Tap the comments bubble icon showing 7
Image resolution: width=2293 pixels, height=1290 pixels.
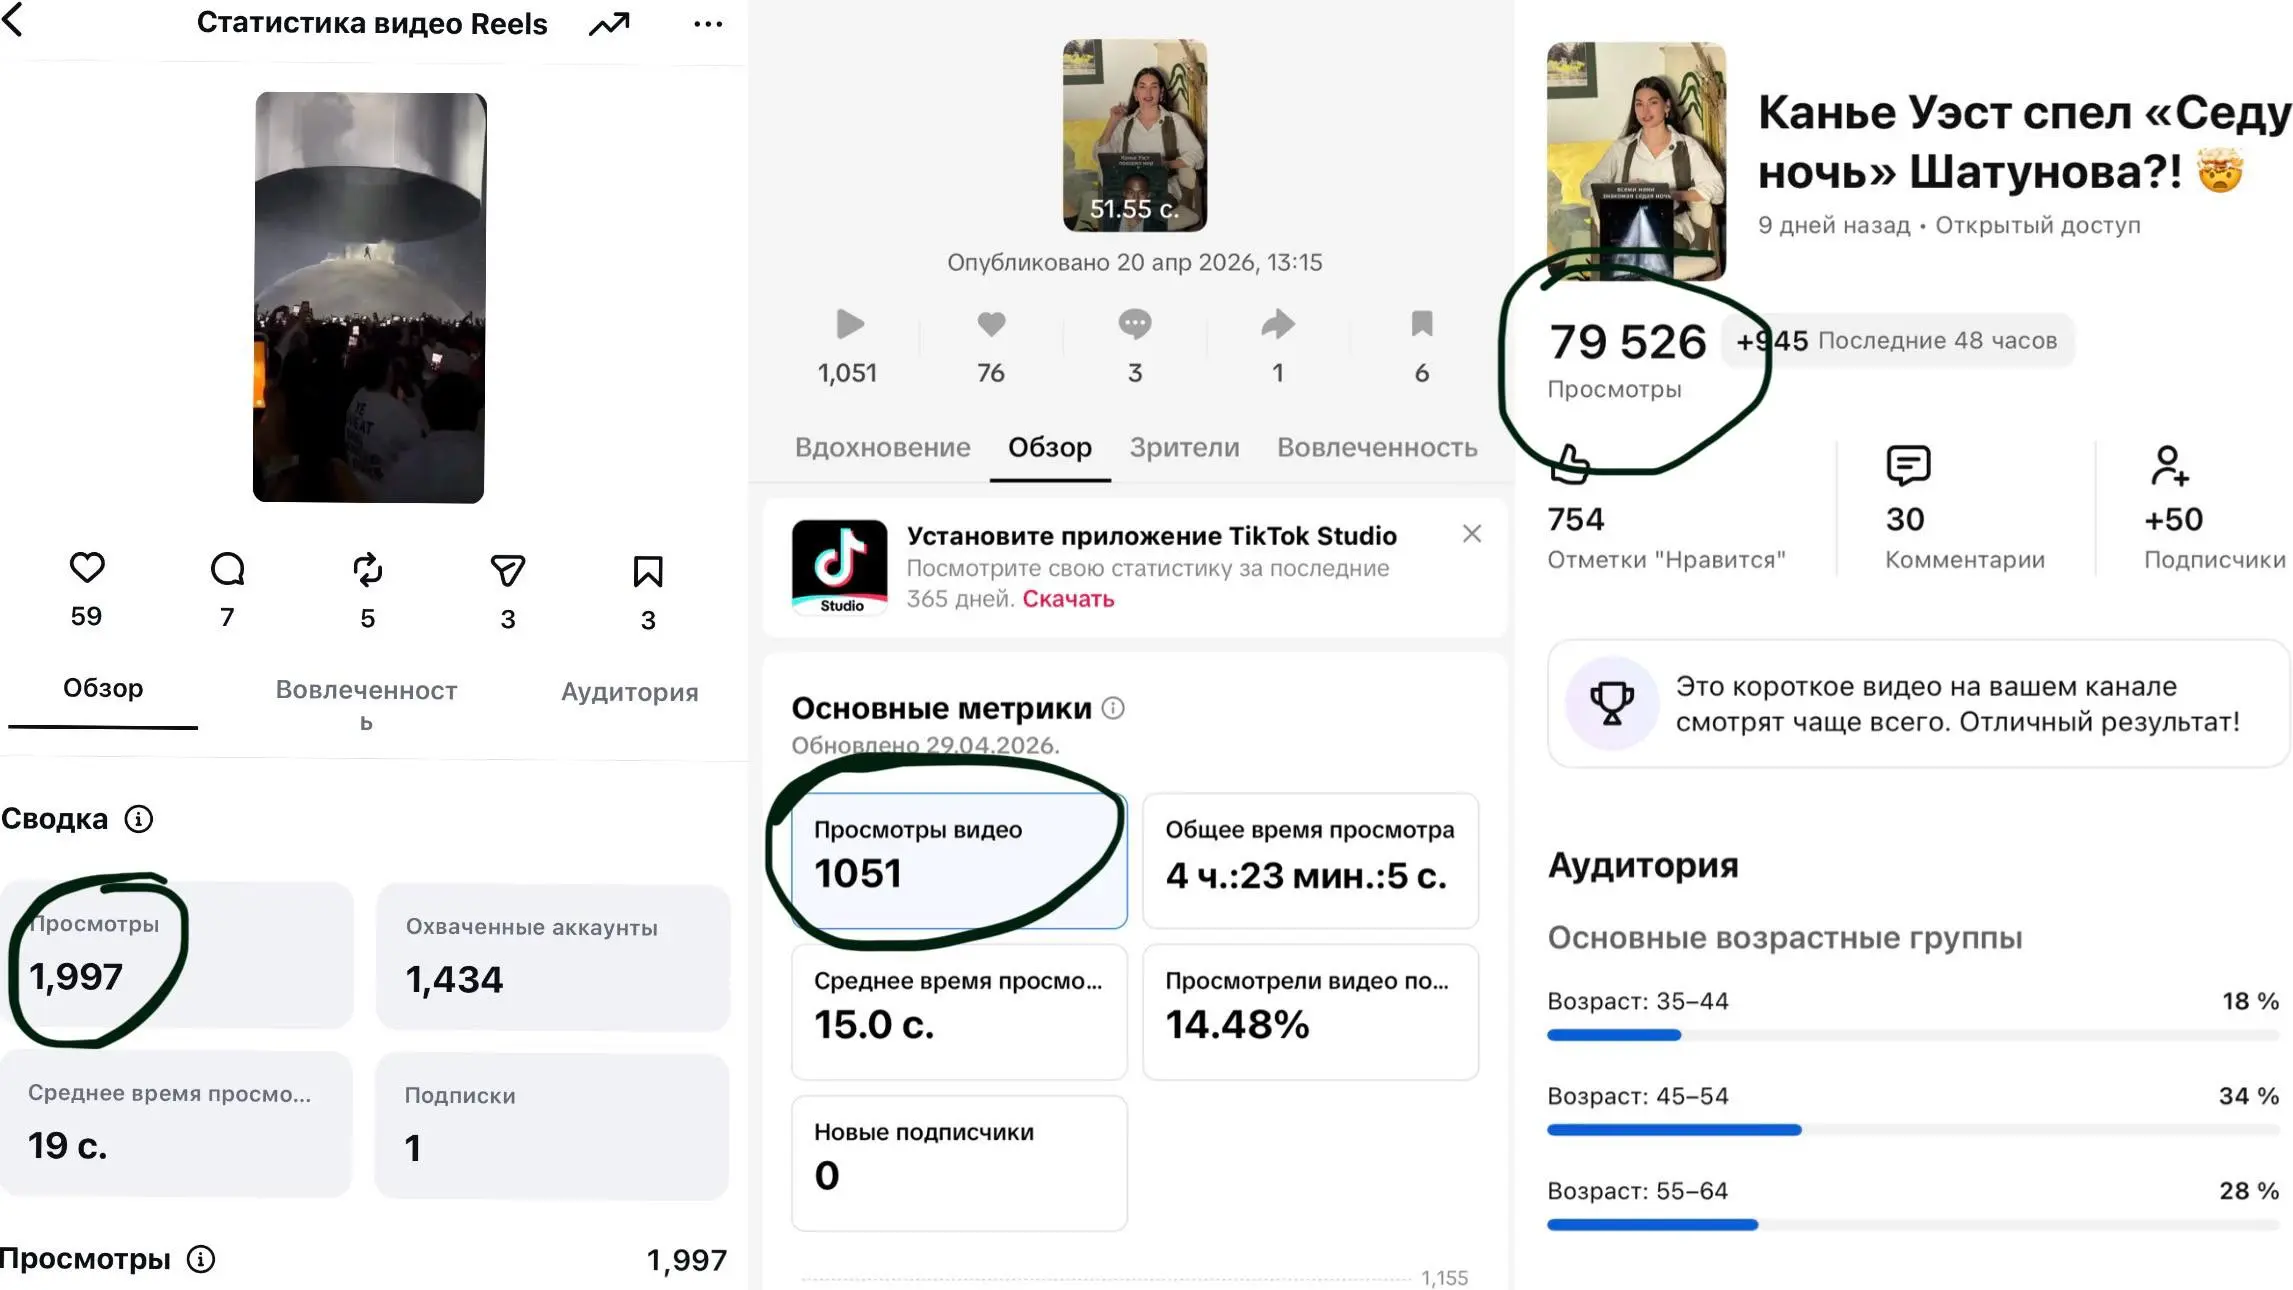pyautogui.click(x=228, y=569)
